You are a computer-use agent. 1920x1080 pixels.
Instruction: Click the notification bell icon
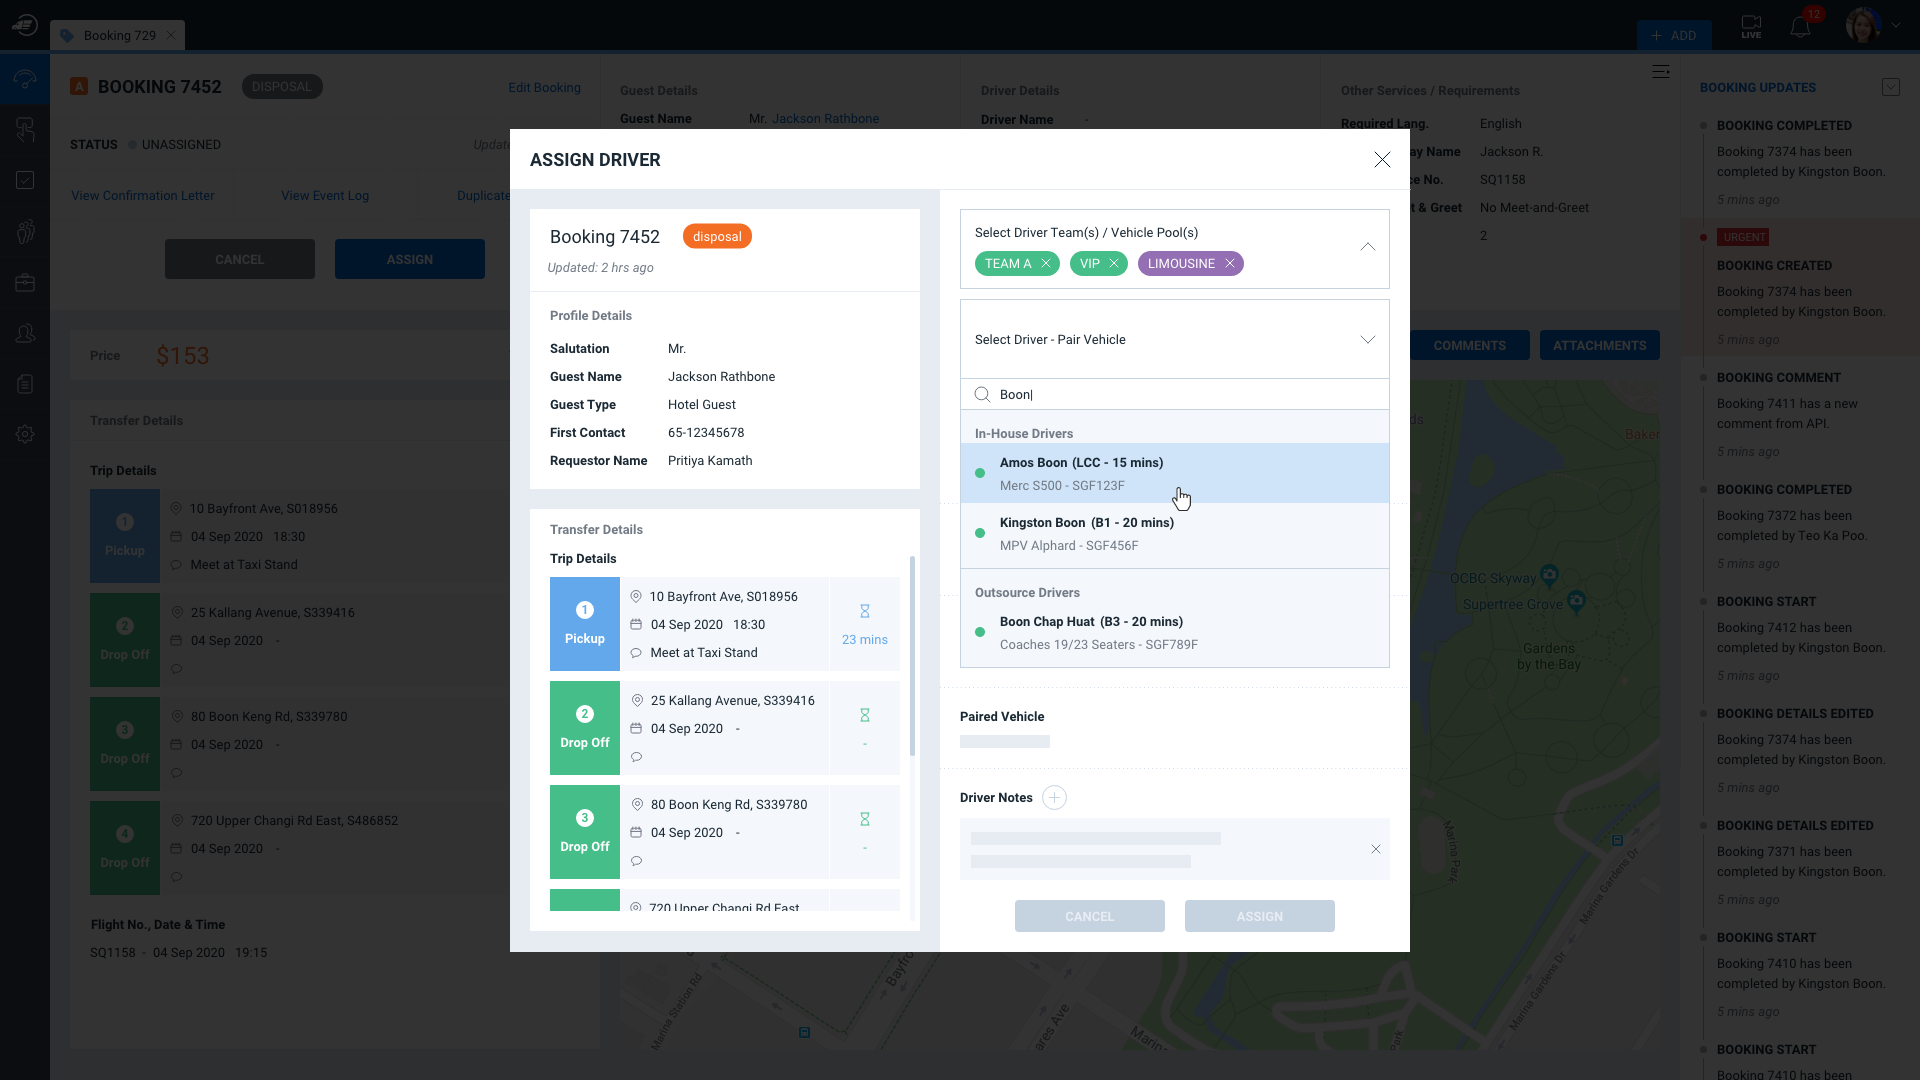coord(1800,27)
